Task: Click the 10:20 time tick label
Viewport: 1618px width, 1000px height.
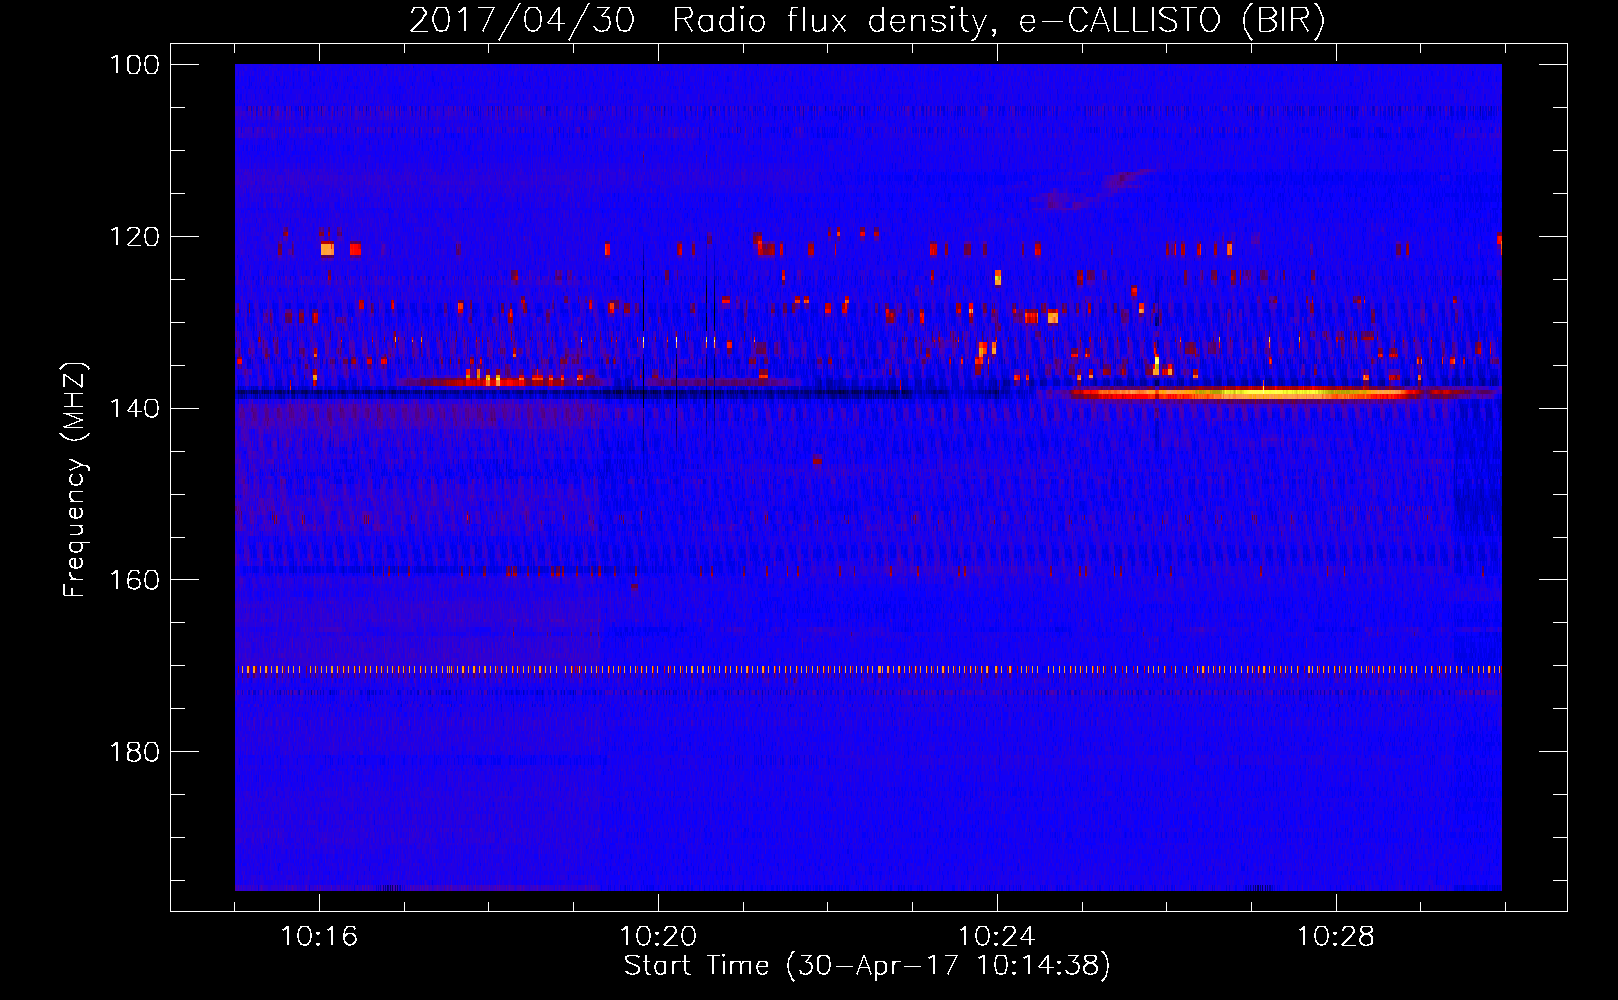Action: tap(658, 936)
